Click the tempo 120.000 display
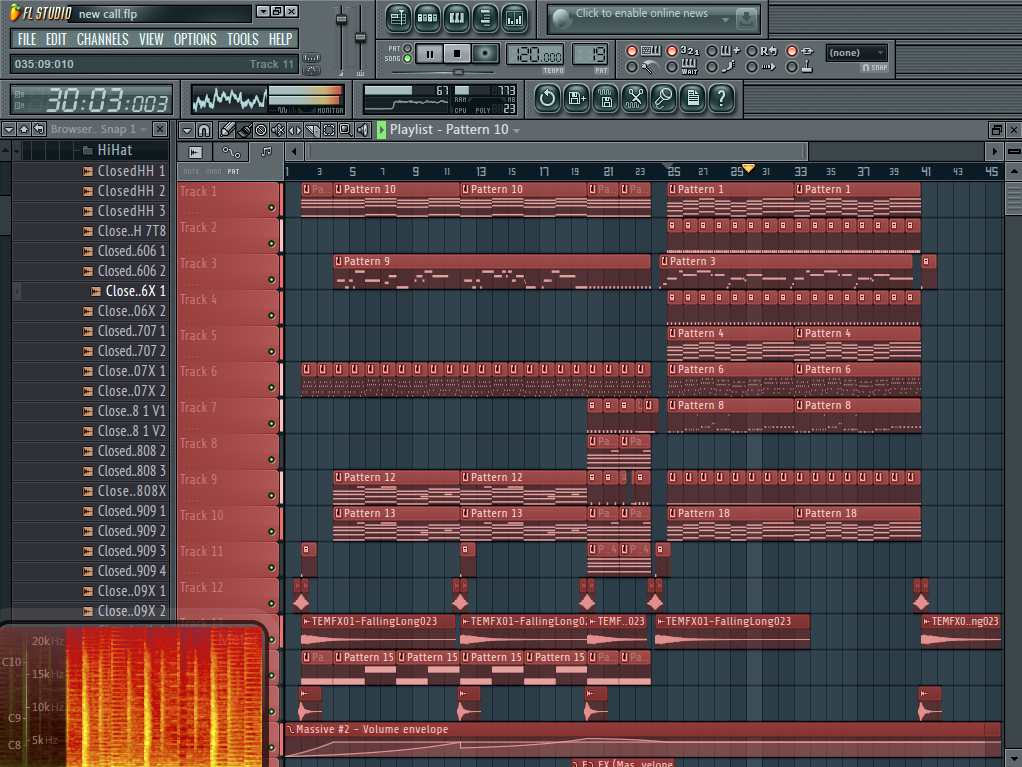This screenshot has width=1022, height=767. point(535,55)
